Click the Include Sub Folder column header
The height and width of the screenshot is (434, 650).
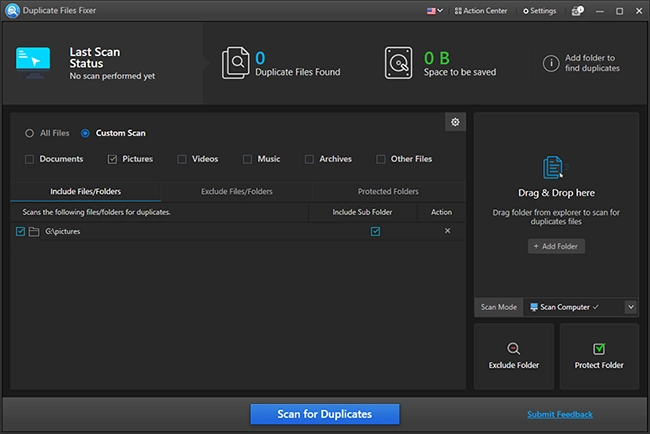362,212
